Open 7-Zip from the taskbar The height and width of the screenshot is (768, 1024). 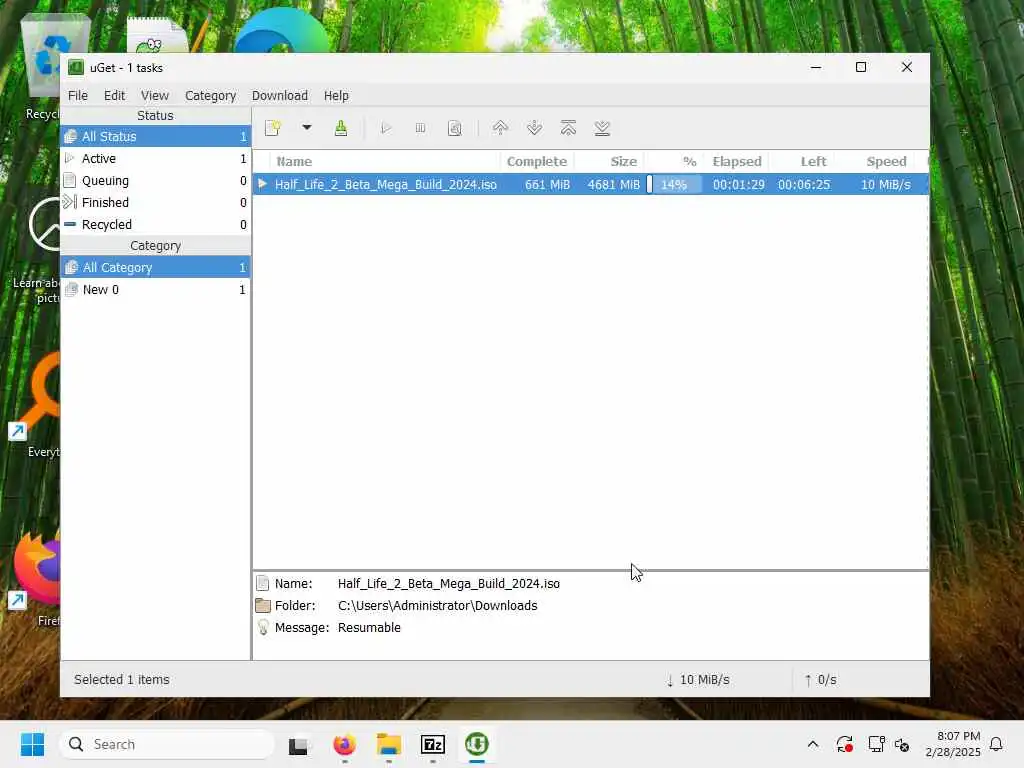pyautogui.click(x=433, y=744)
